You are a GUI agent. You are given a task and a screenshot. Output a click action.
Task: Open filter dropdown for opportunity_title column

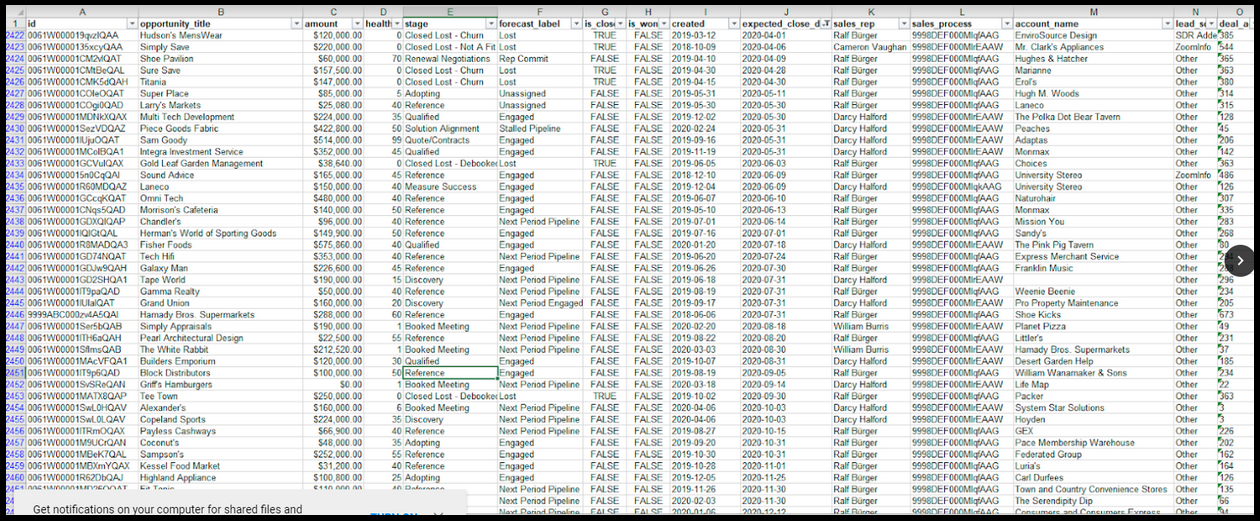click(x=296, y=23)
